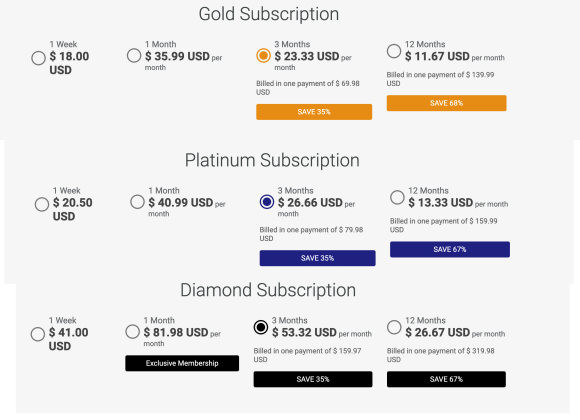Viewport: 580px width, 420px height.
Task: Select Platinum 3 Months $26.66 radio button
Action: click(266, 202)
